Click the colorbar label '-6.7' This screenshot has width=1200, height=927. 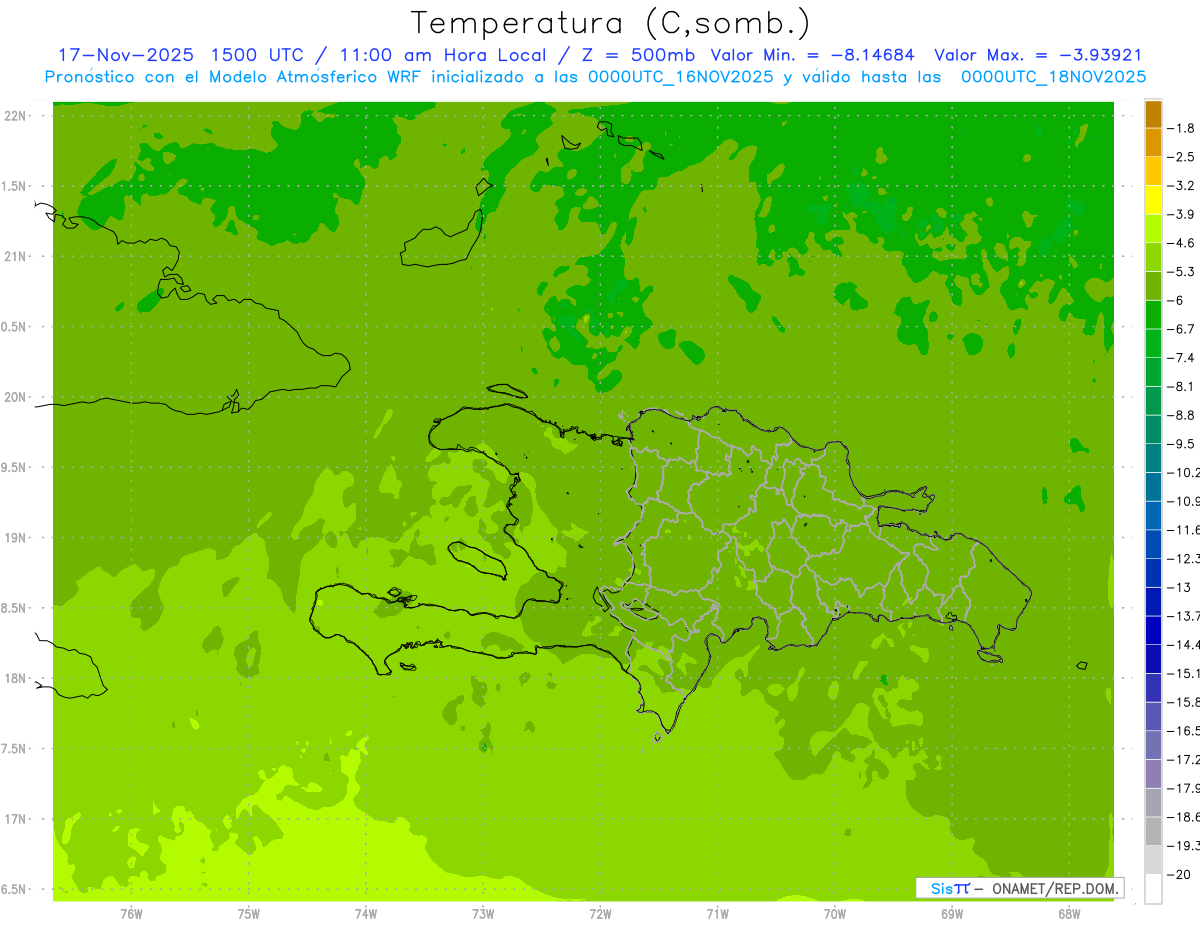(1183, 329)
